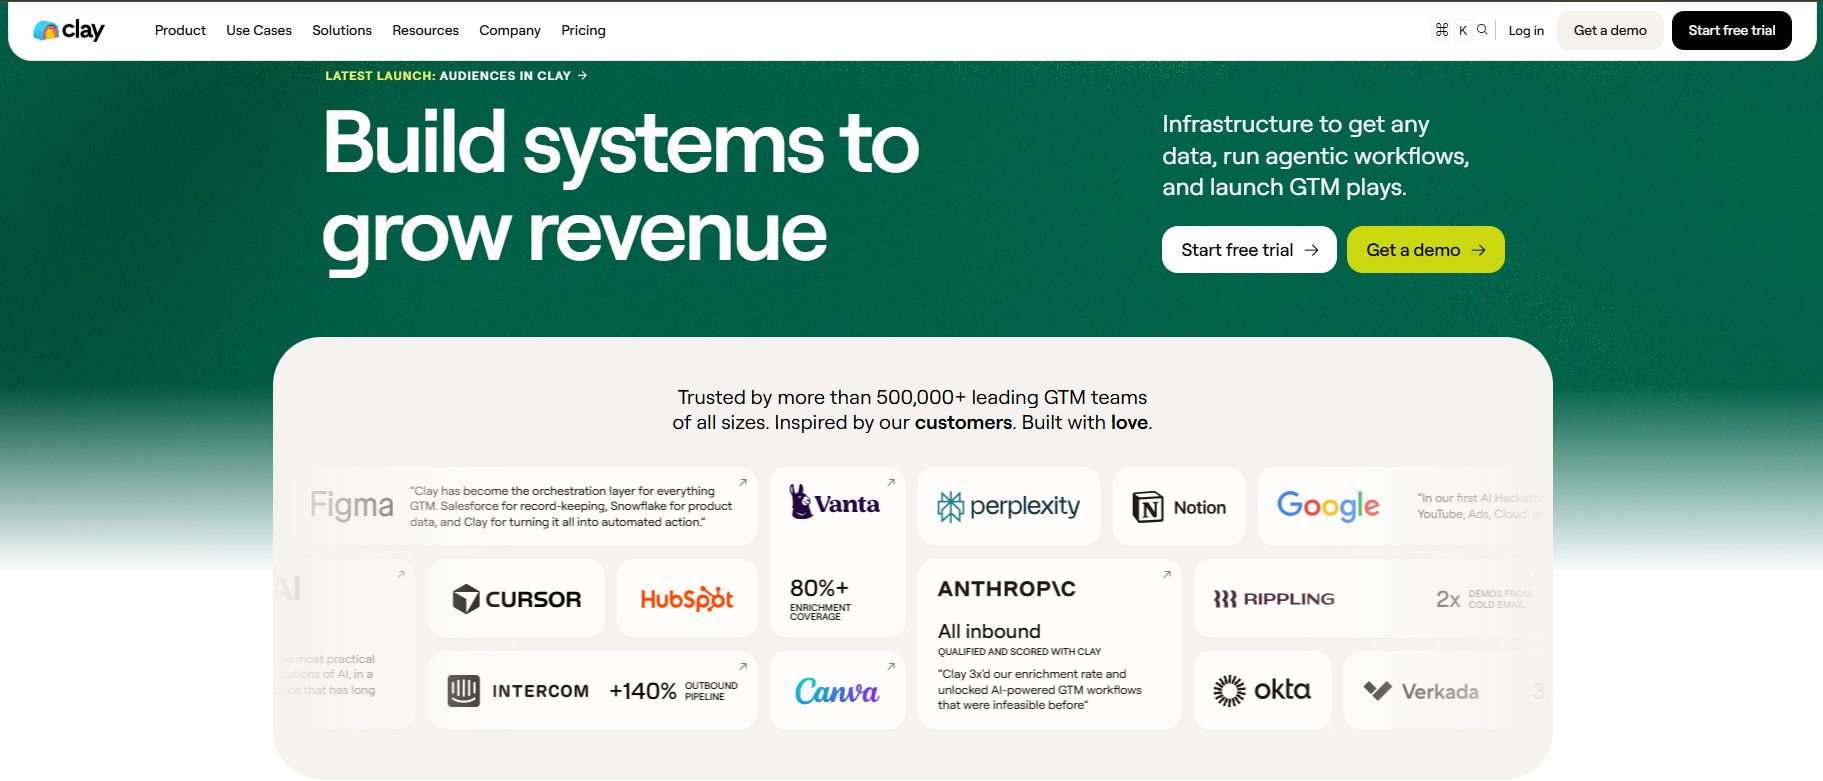This screenshot has width=1823, height=781.
Task: Click the Infrastructure to get any data tagline
Action: pyautogui.click(x=1315, y=155)
